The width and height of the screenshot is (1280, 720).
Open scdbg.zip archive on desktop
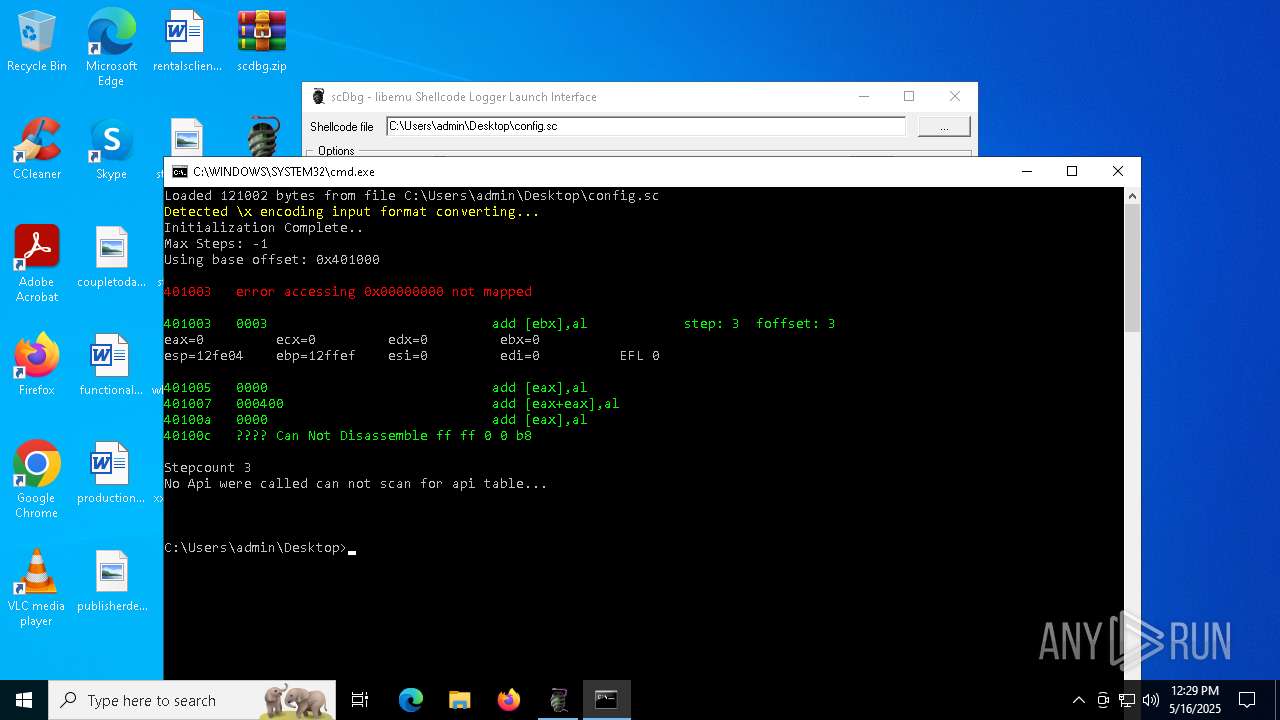[262, 41]
